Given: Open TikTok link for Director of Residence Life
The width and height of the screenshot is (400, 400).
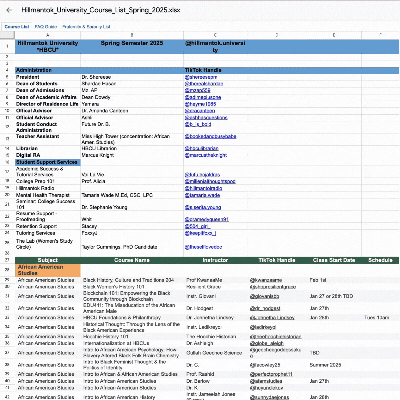Looking at the screenshot, I should pos(200,104).
